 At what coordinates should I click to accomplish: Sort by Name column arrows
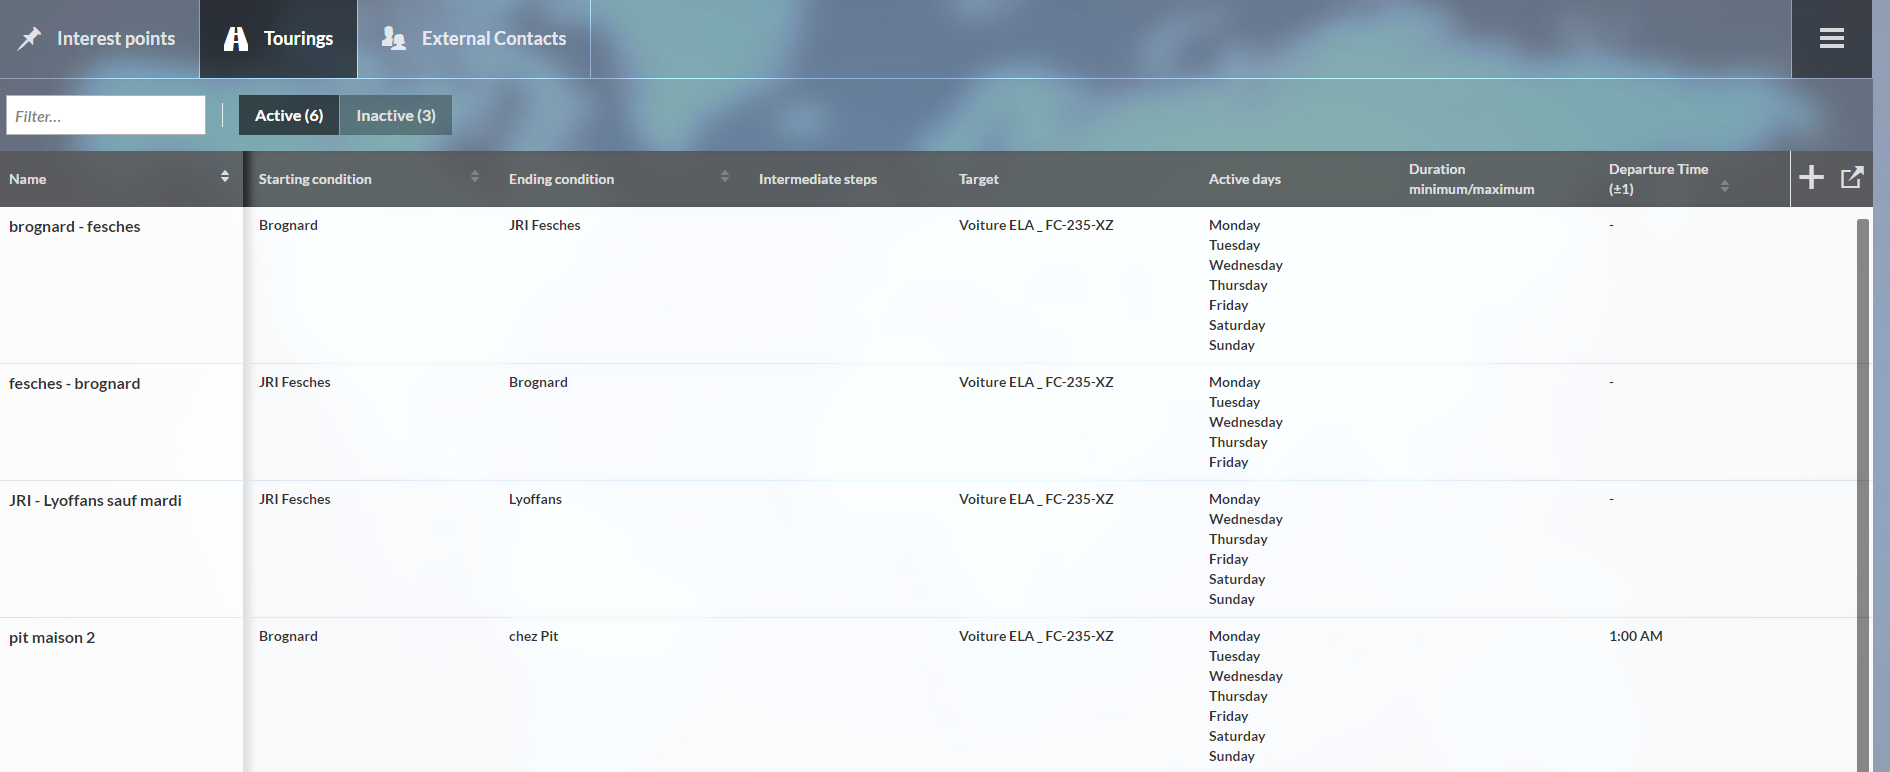click(x=225, y=177)
